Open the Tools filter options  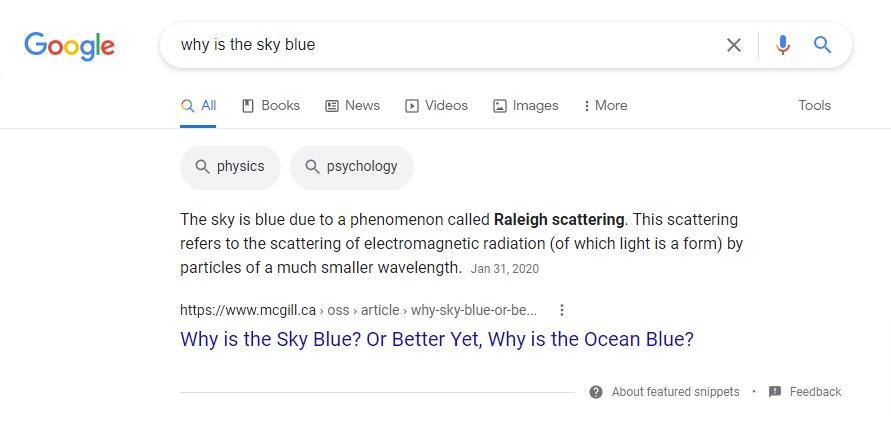[x=814, y=105]
